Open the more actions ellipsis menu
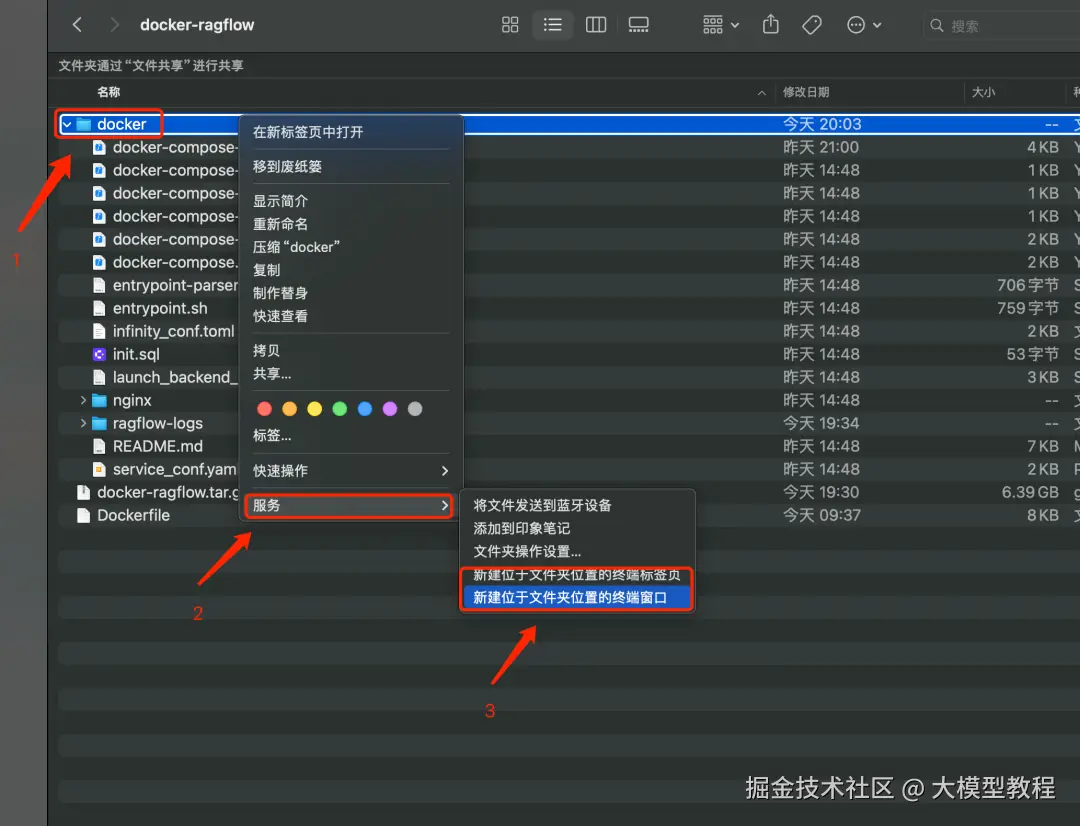Screen dimensions: 1080x826 (855, 25)
